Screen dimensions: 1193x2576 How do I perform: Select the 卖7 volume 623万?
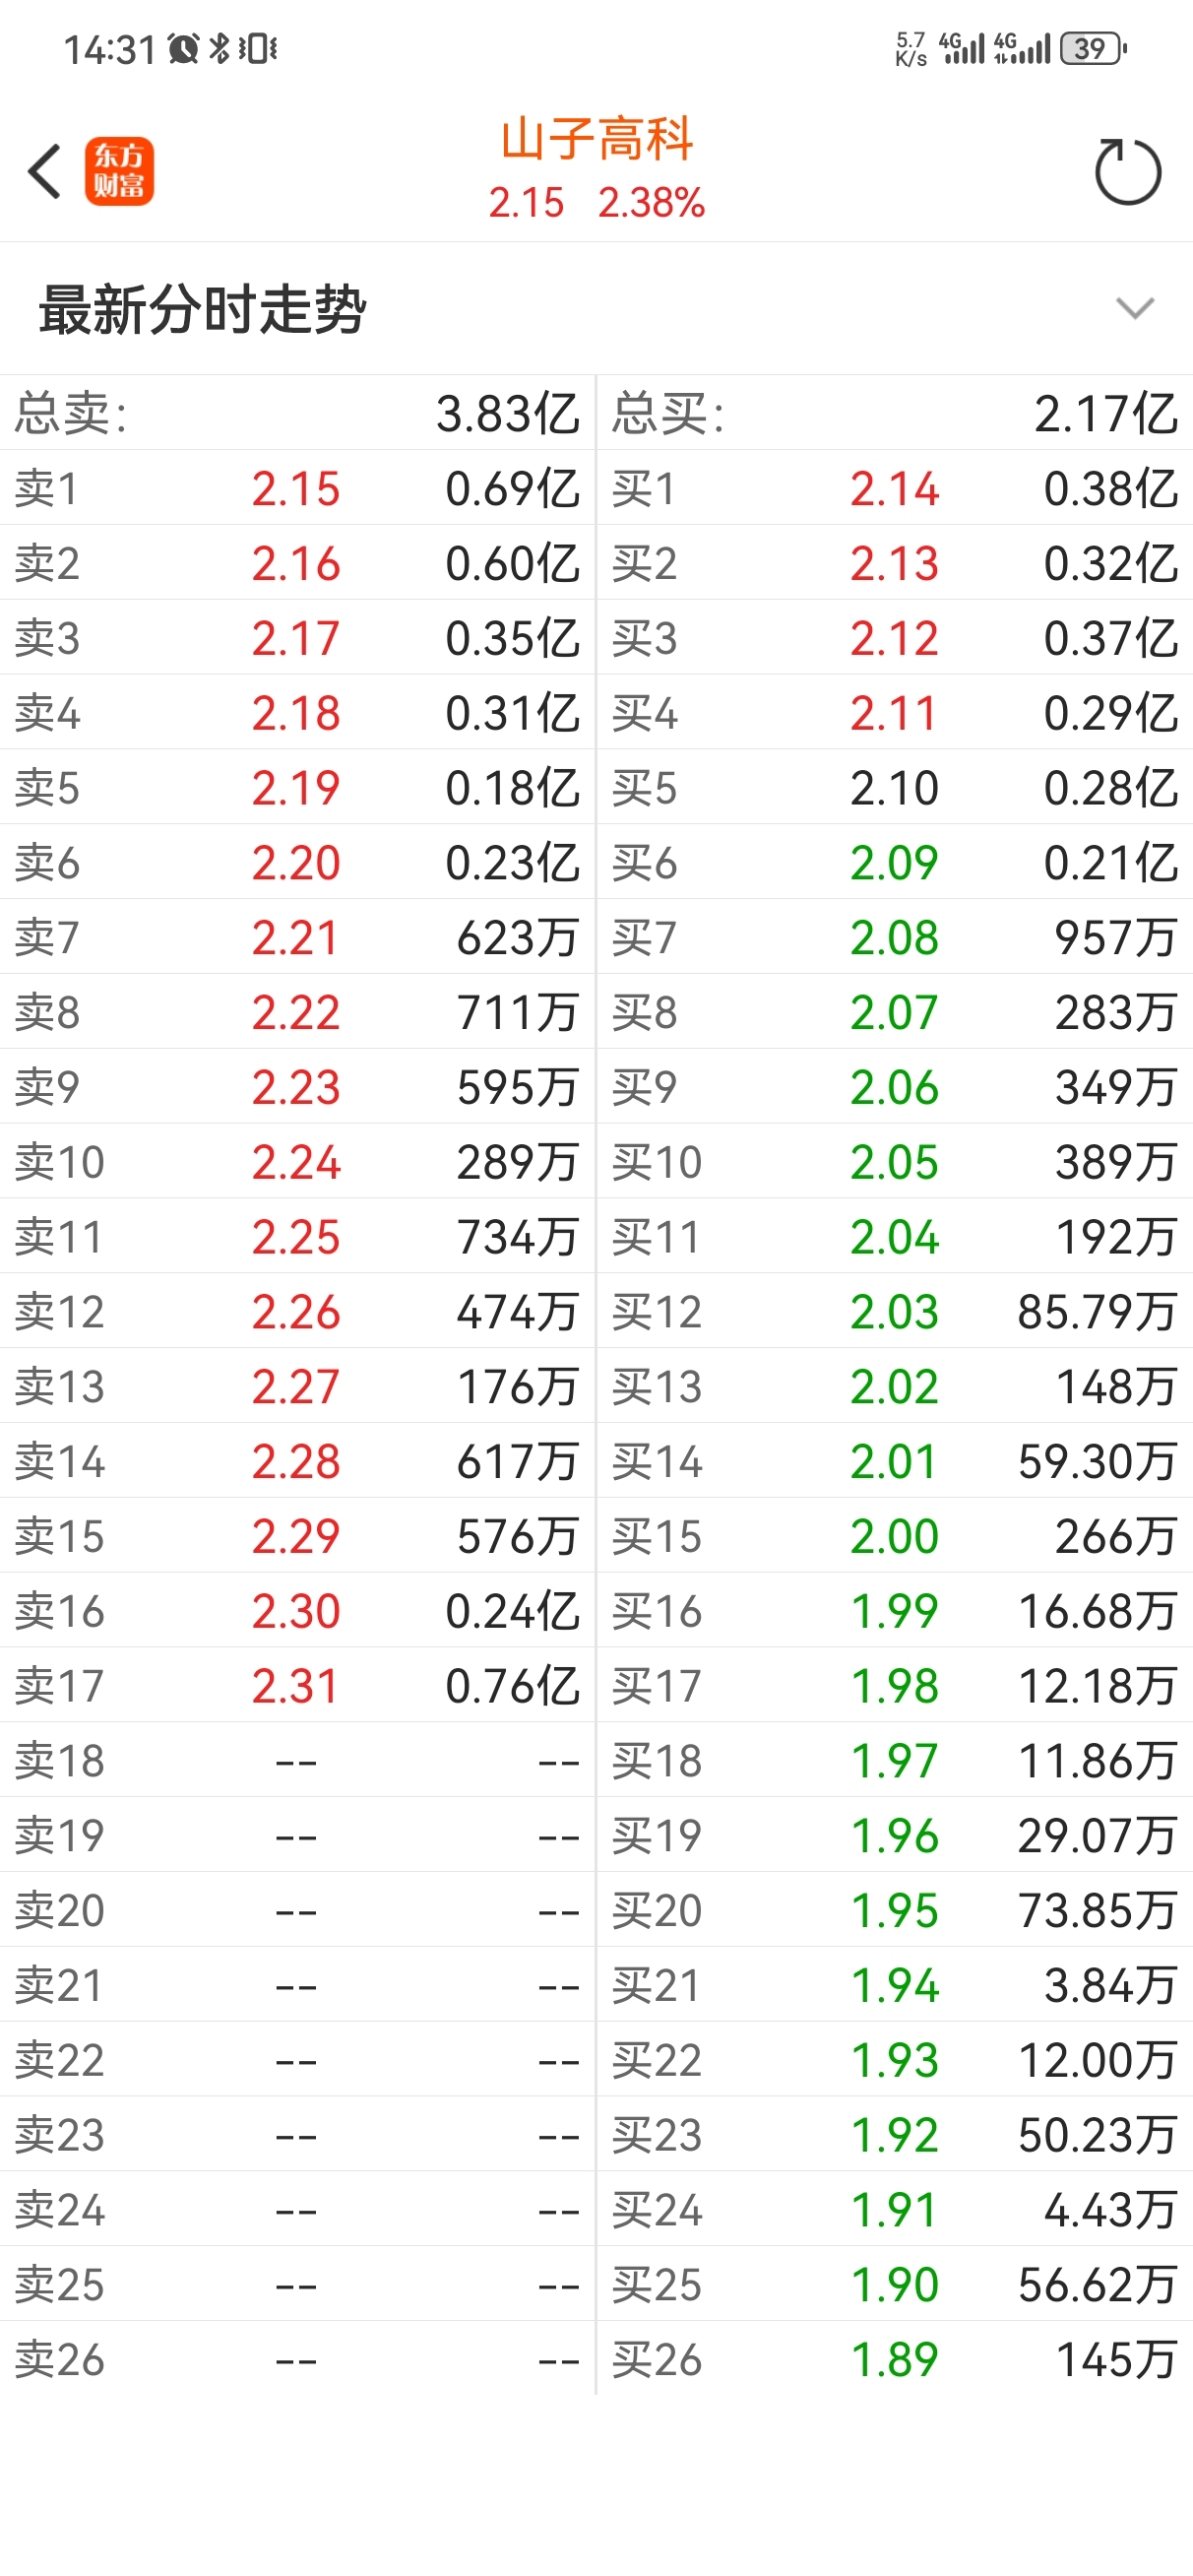[518, 937]
